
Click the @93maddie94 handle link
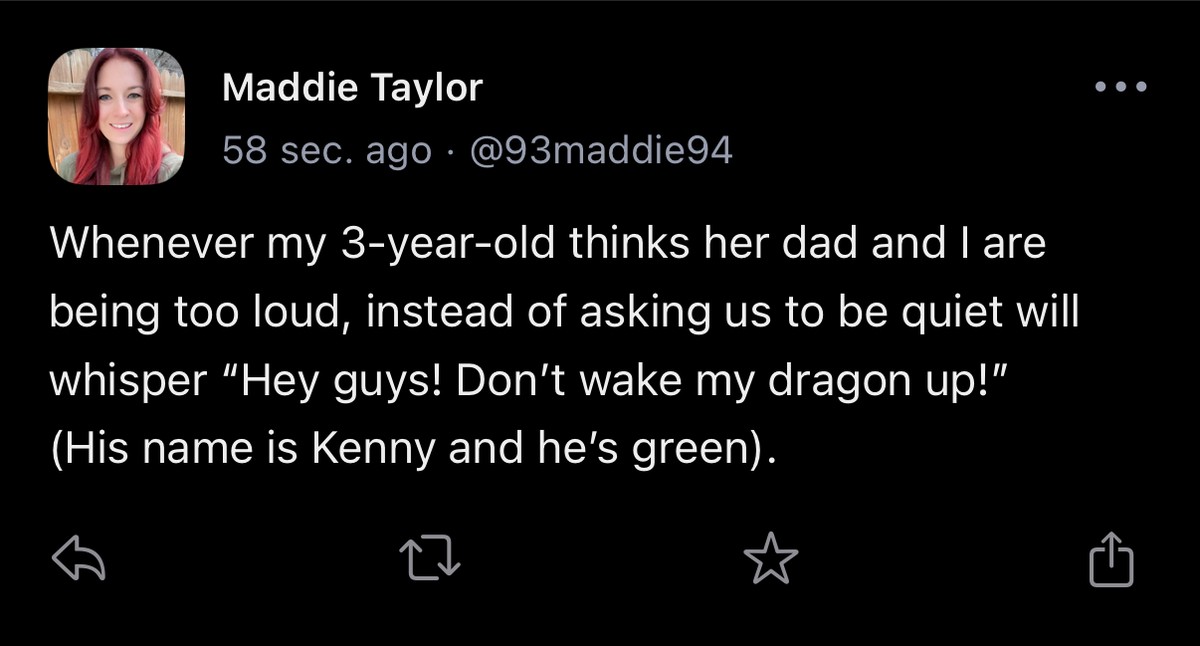(604, 150)
